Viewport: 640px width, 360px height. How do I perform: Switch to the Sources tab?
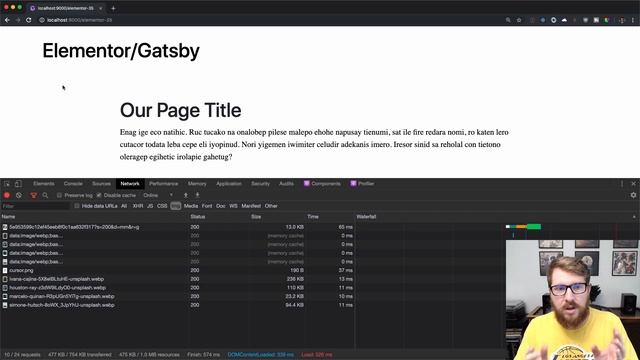tap(101, 184)
